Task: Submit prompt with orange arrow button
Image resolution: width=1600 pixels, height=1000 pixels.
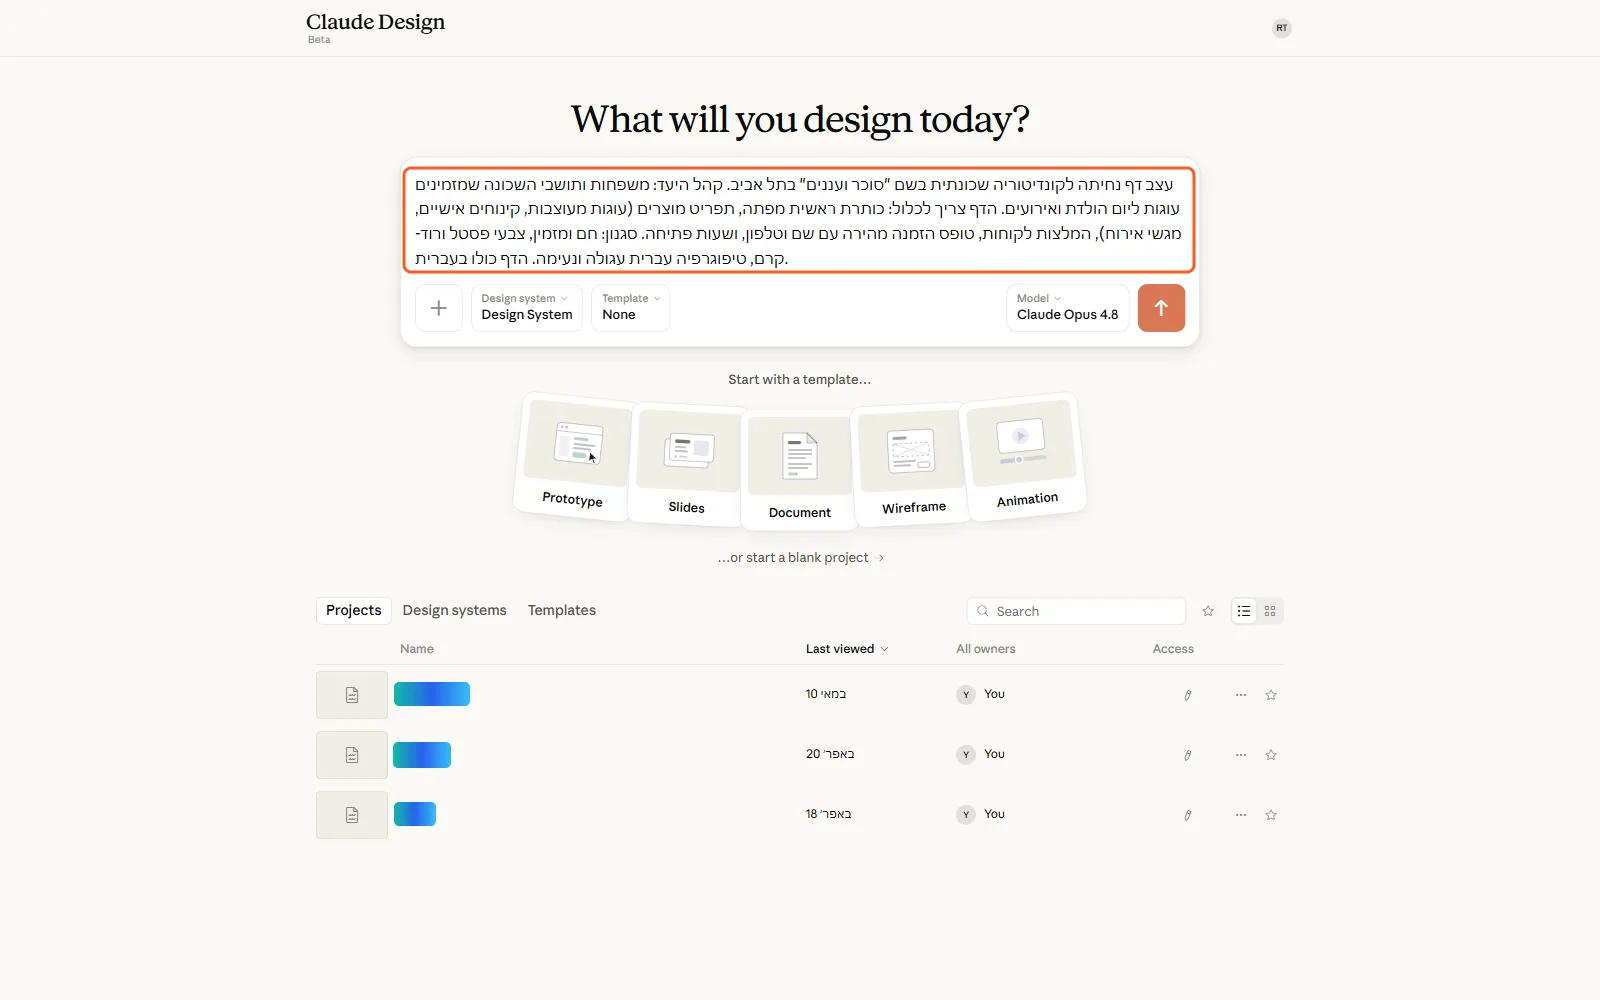Action: (1161, 308)
